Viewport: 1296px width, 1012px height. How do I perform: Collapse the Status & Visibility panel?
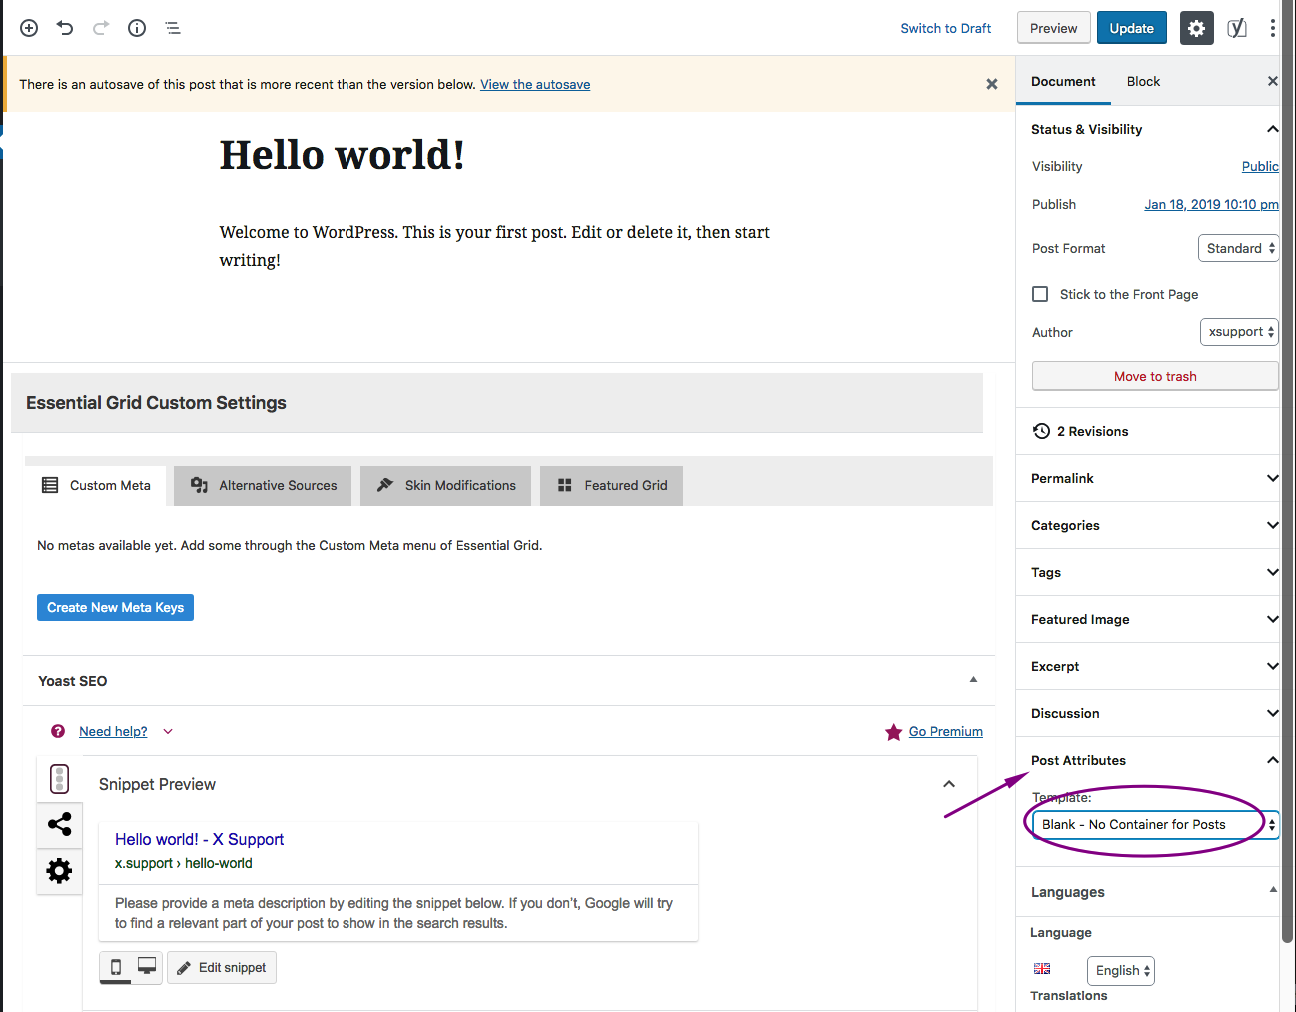coord(1273,129)
